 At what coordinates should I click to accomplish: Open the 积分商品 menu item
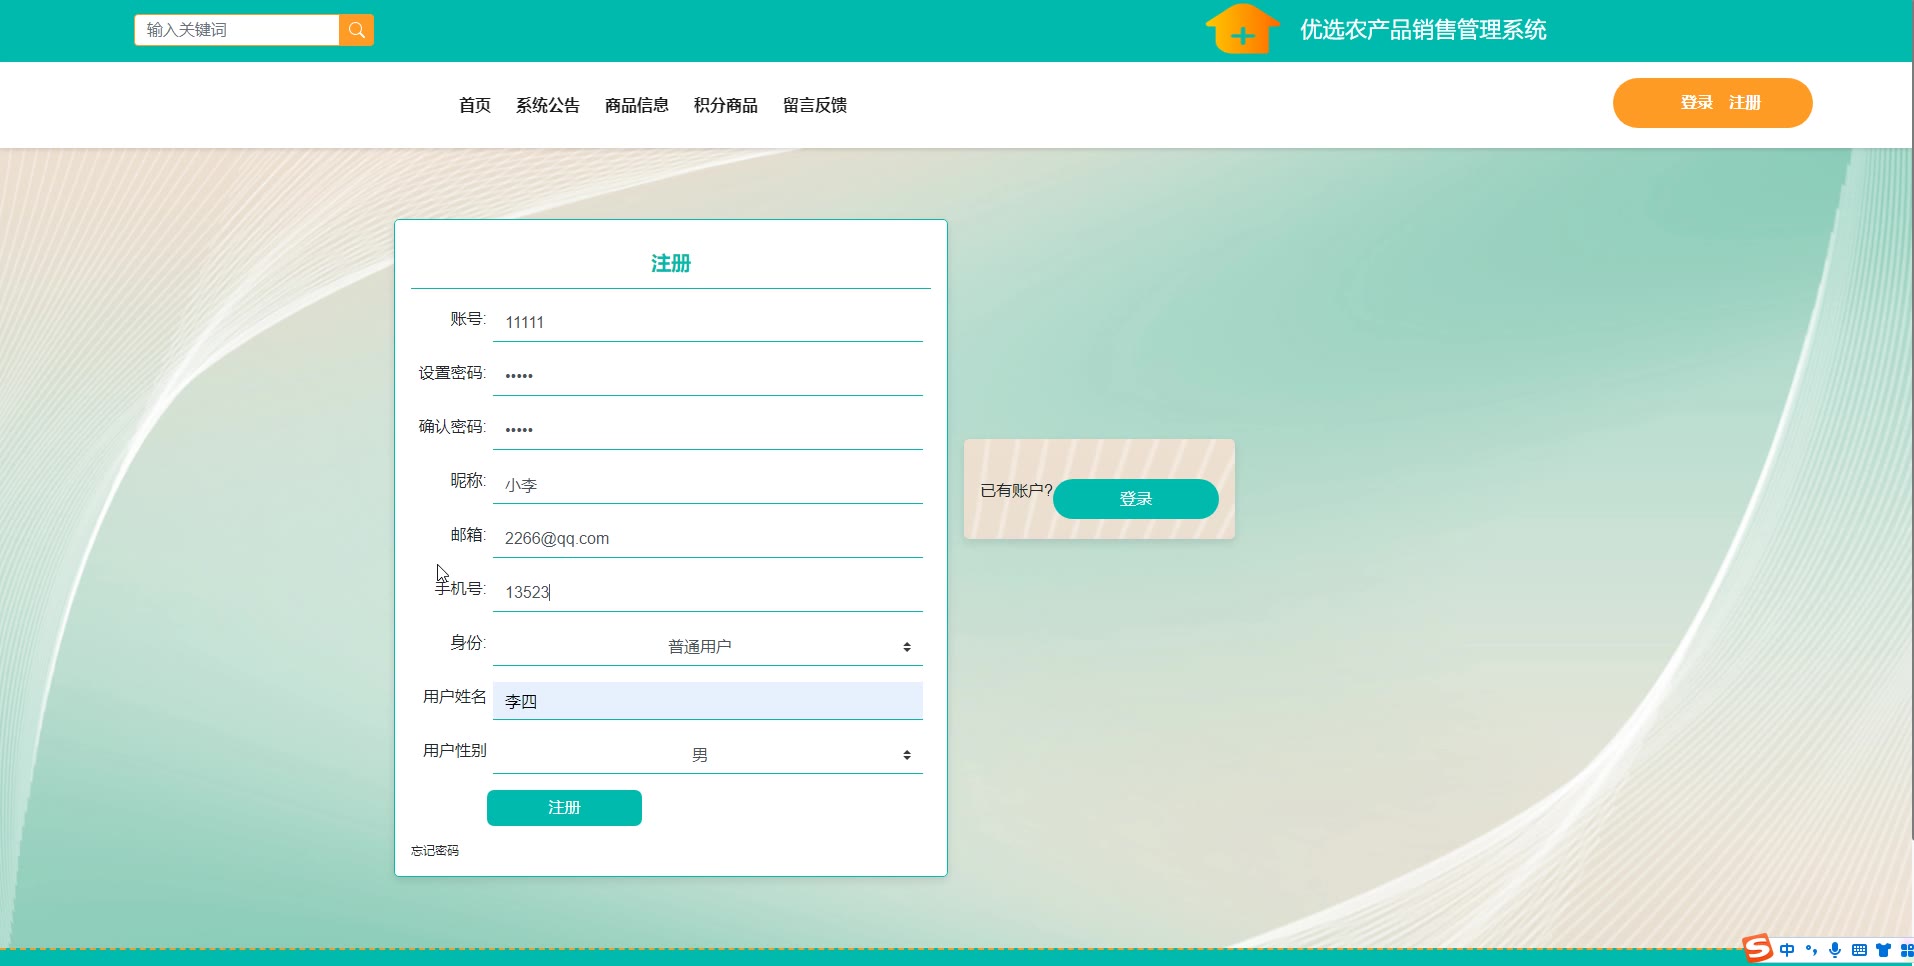tap(726, 105)
